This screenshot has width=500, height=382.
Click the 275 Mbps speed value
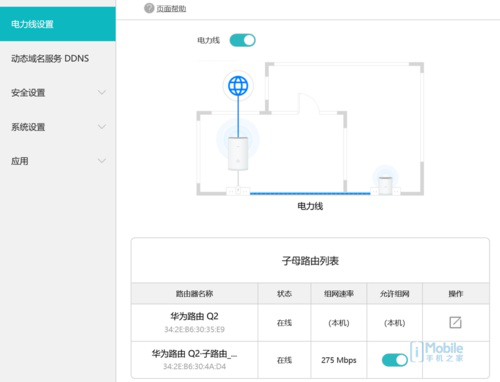pos(339,360)
